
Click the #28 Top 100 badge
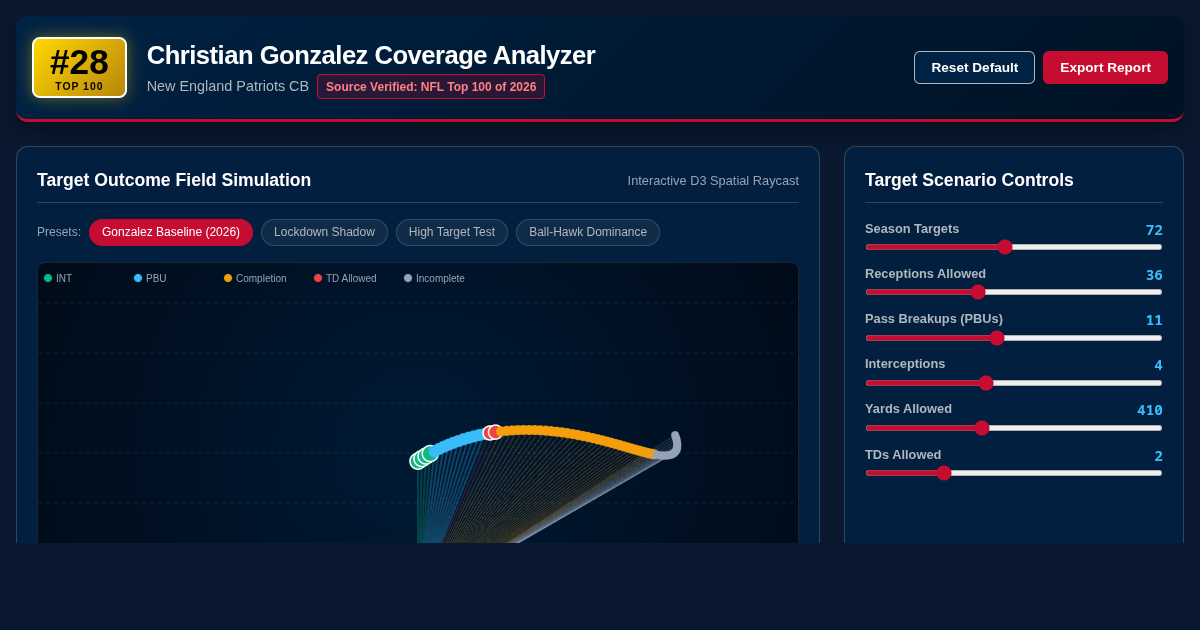(x=79, y=67)
